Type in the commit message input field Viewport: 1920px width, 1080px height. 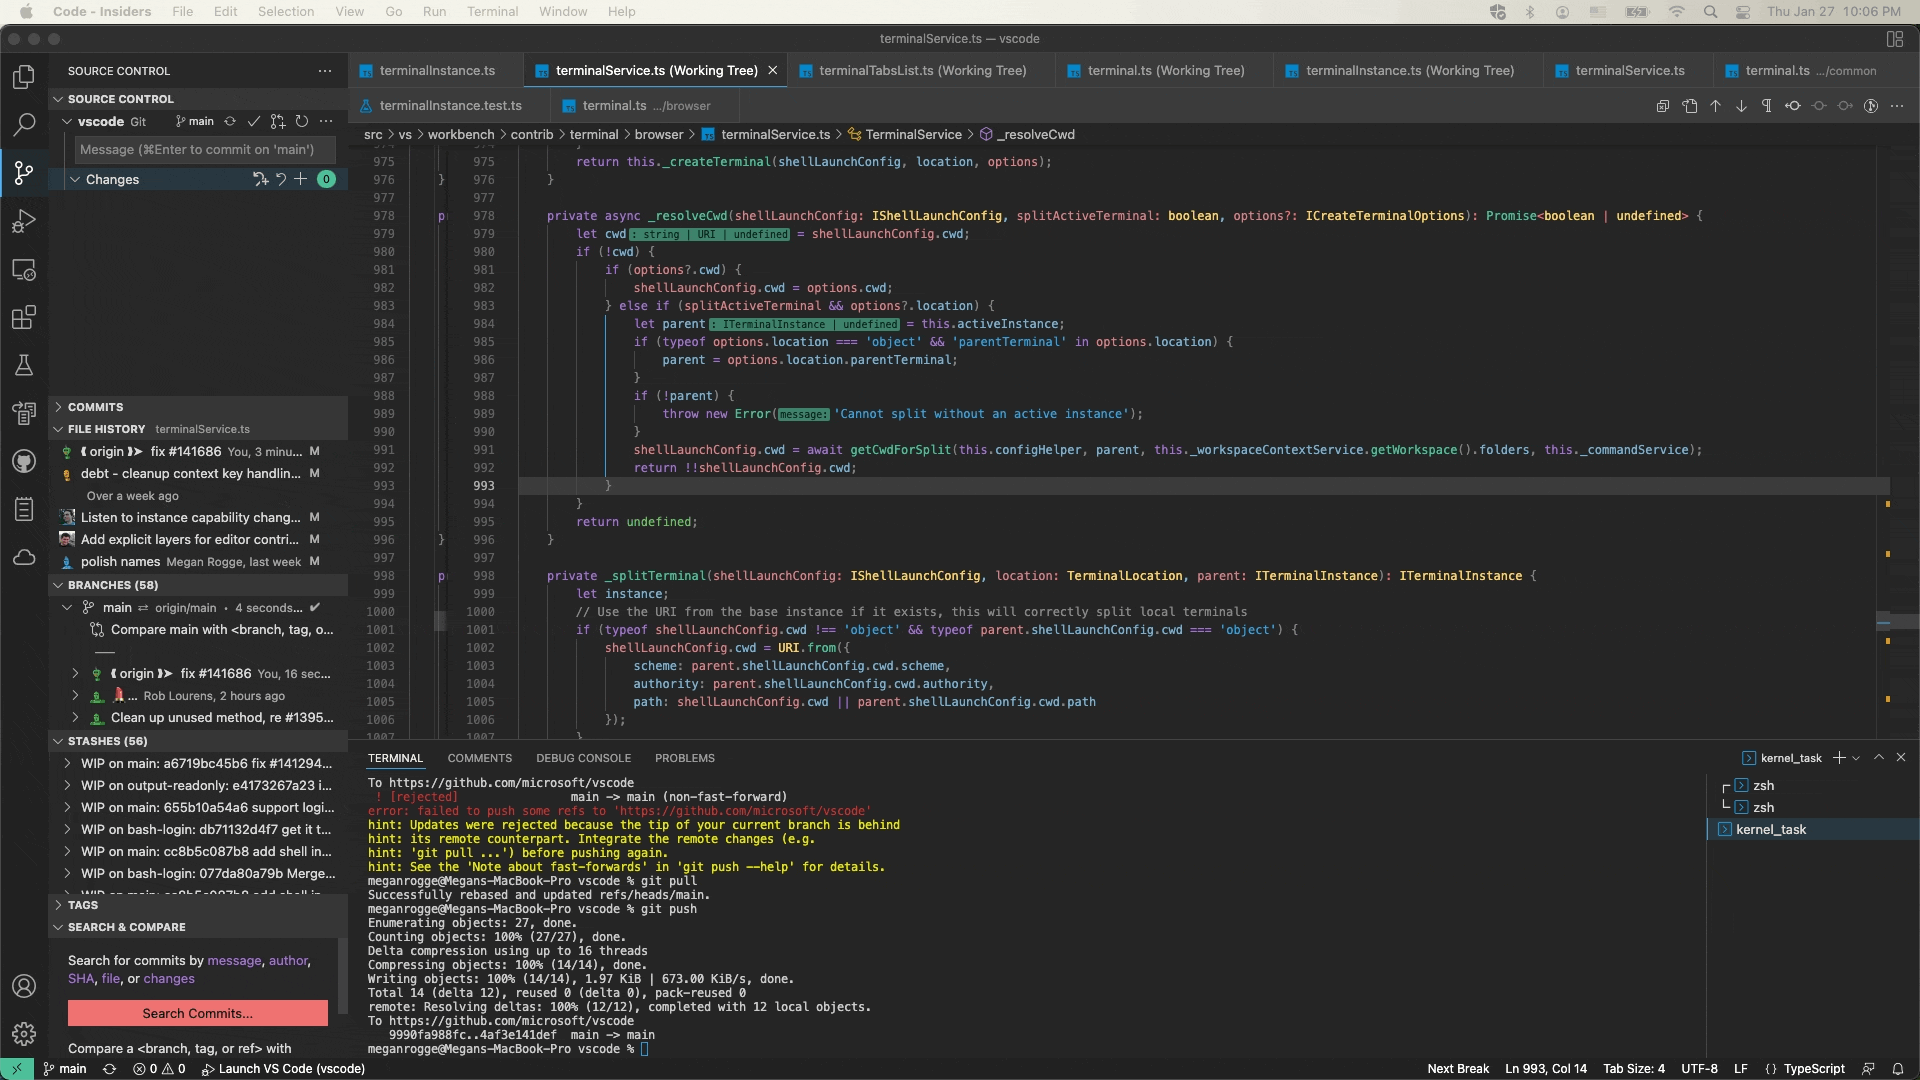pyautogui.click(x=200, y=150)
